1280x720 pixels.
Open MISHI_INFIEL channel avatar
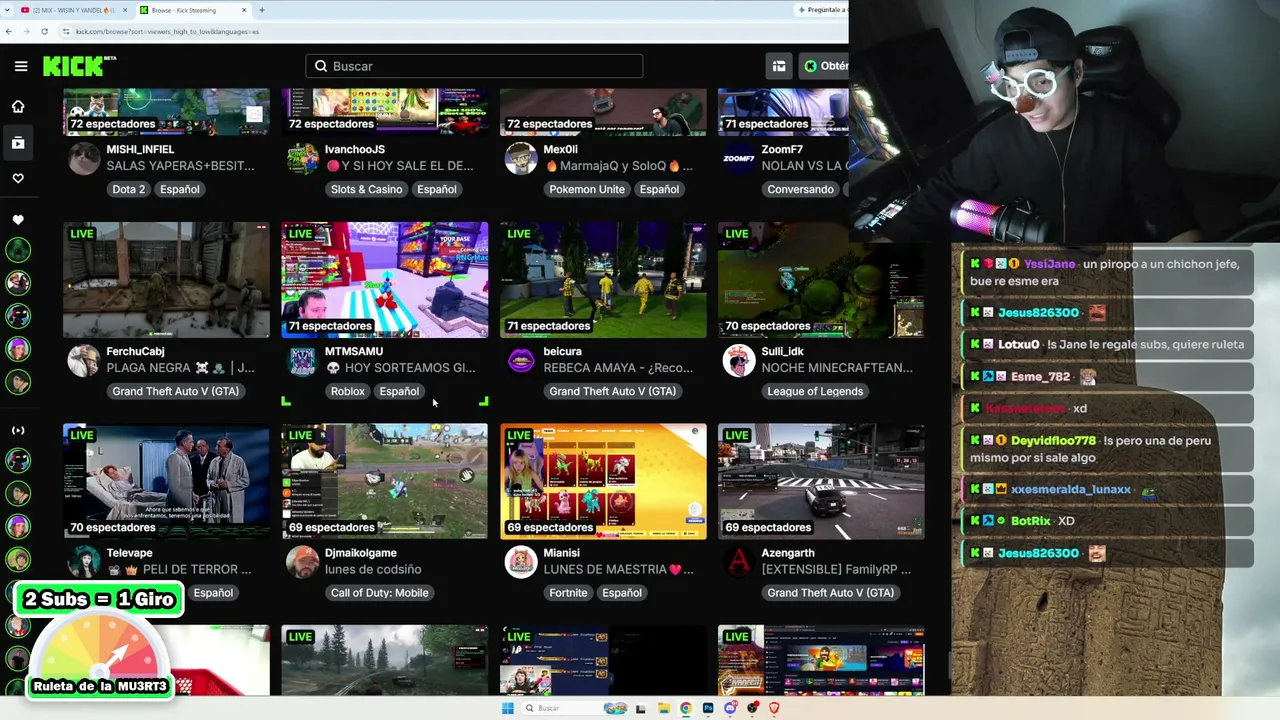(x=84, y=158)
